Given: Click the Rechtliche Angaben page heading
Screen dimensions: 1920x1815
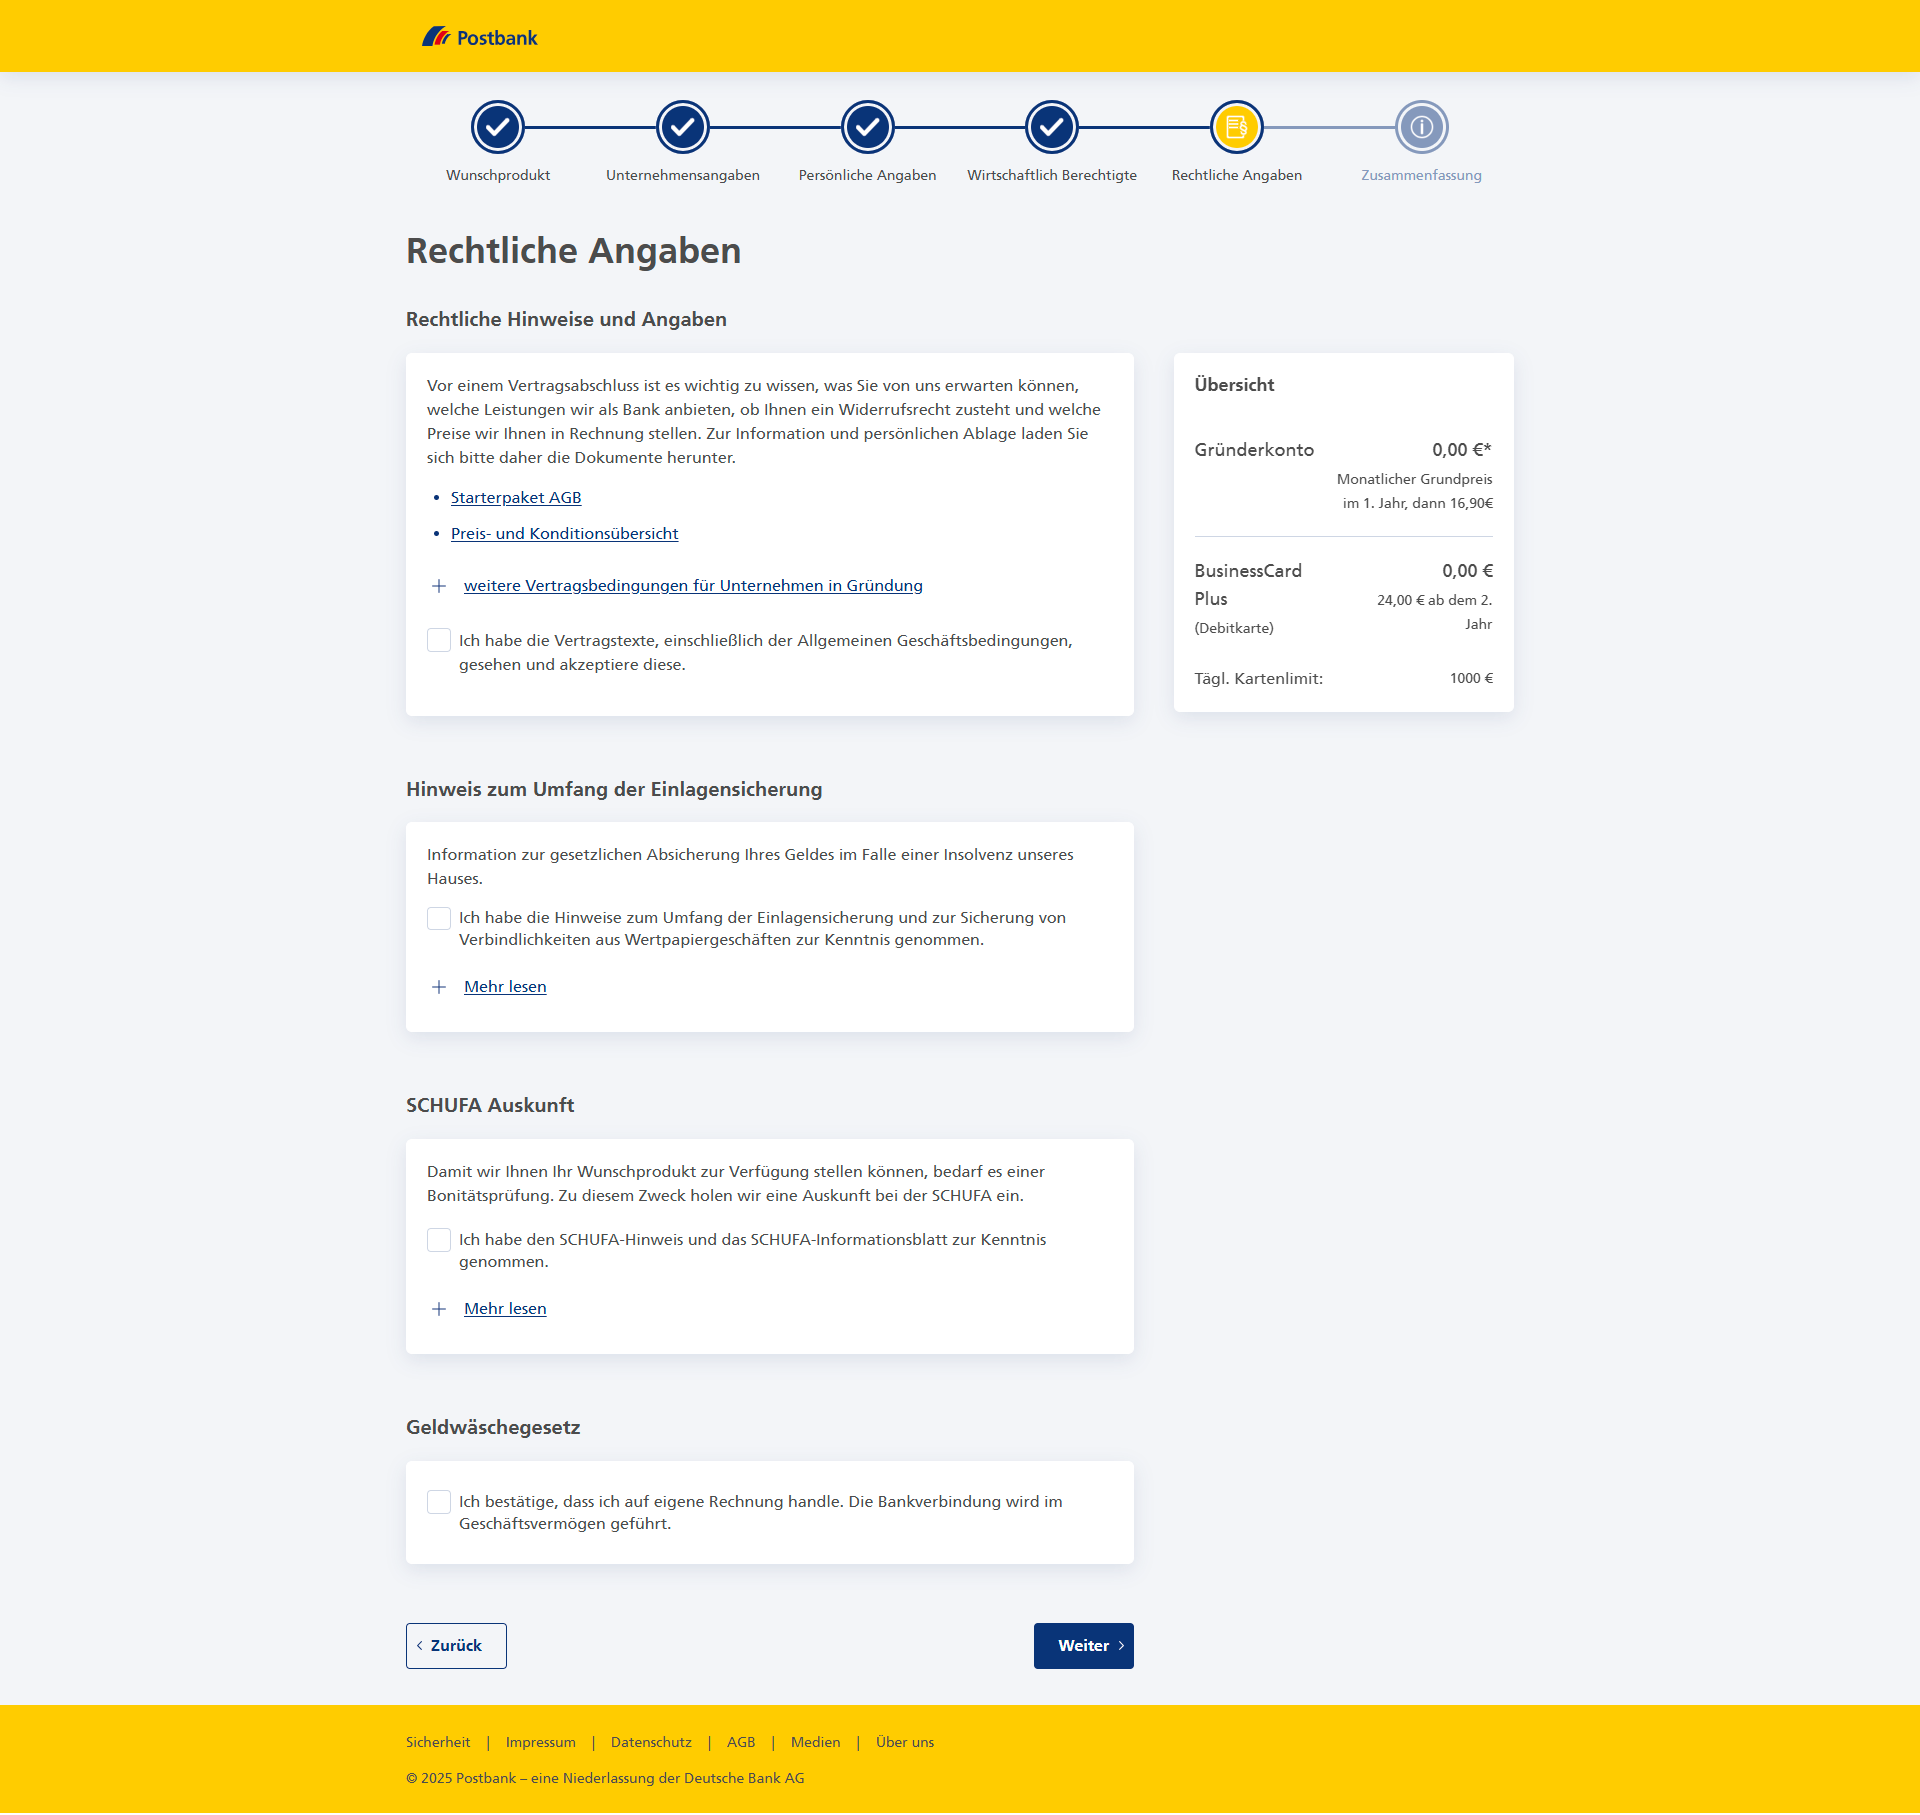Looking at the screenshot, I should (x=573, y=251).
